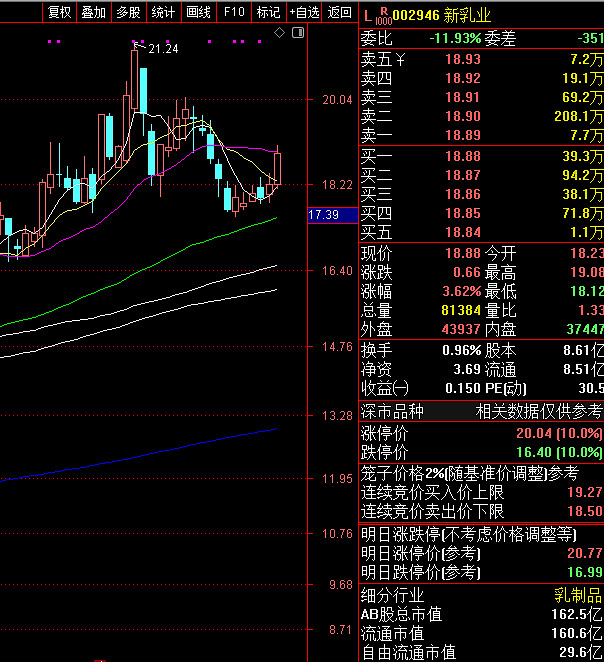
Task: Switch to 多股 multi-stock view
Action: (x=128, y=12)
